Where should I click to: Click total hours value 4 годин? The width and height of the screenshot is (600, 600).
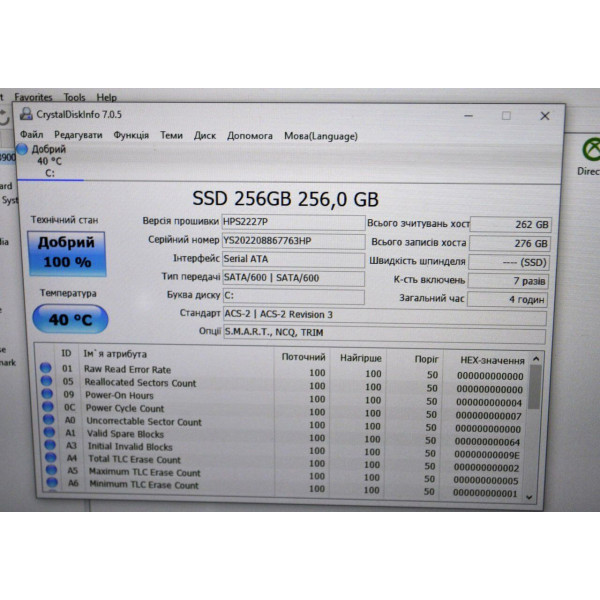tap(507, 299)
